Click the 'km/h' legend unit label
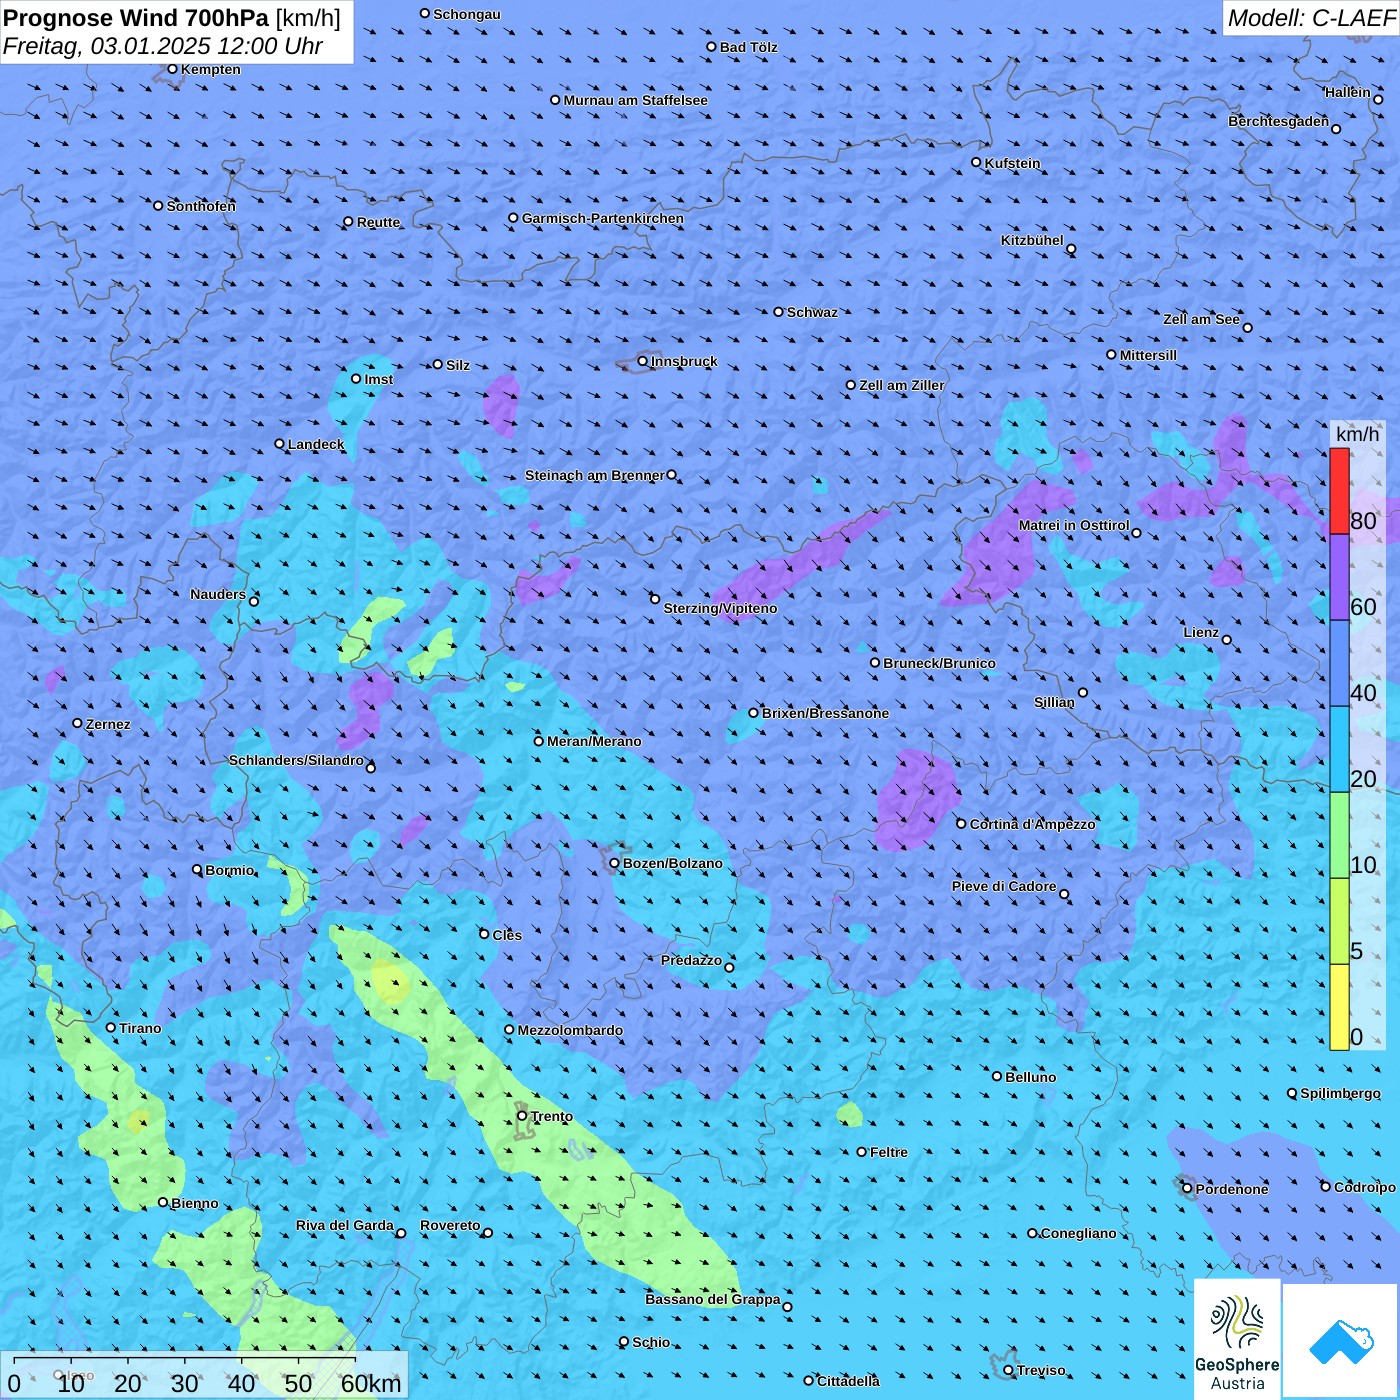This screenshot has height=1400, width=1400. [1357, 434]
